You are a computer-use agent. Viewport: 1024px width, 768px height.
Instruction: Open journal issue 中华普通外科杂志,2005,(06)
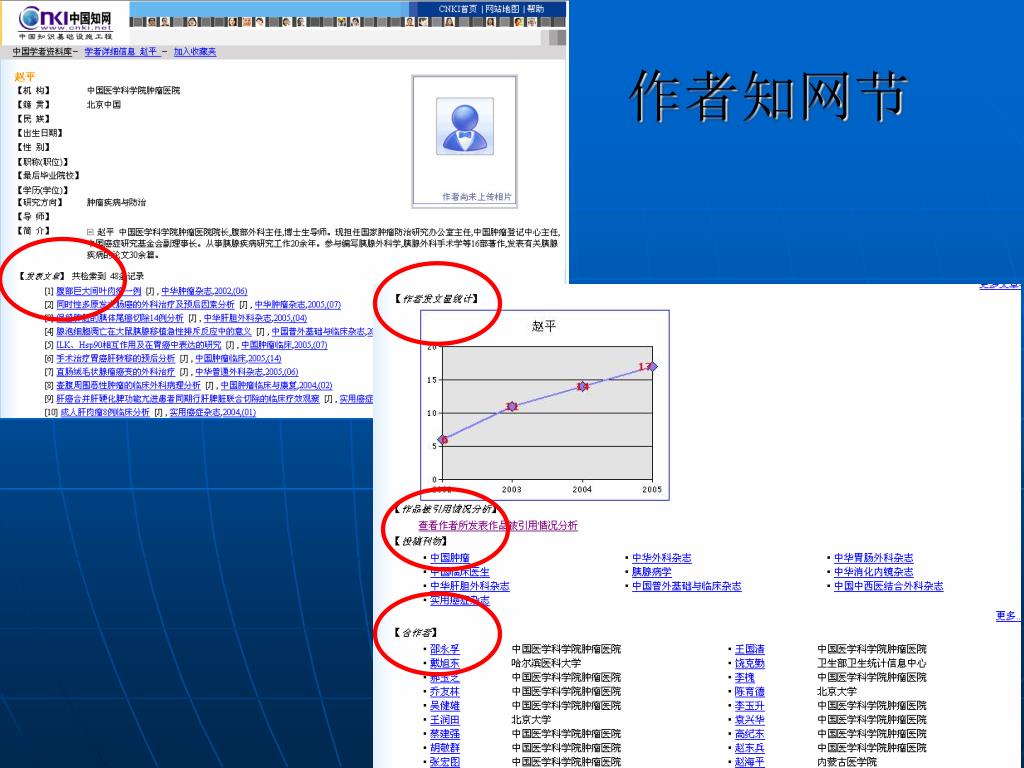(247, 372)
